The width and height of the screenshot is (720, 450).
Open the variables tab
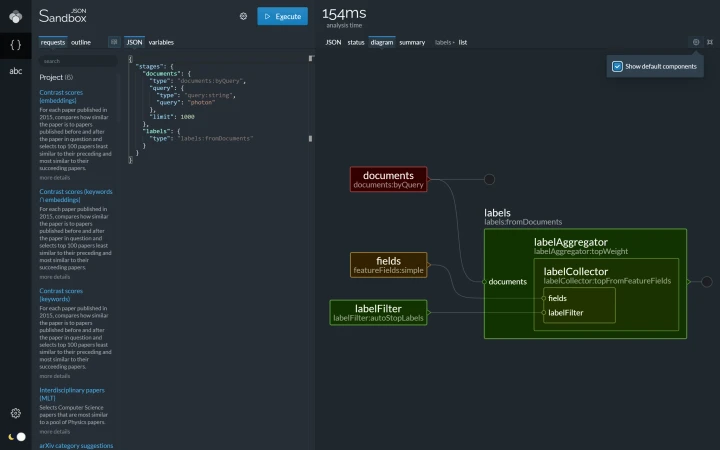click(x=161, y=42)
